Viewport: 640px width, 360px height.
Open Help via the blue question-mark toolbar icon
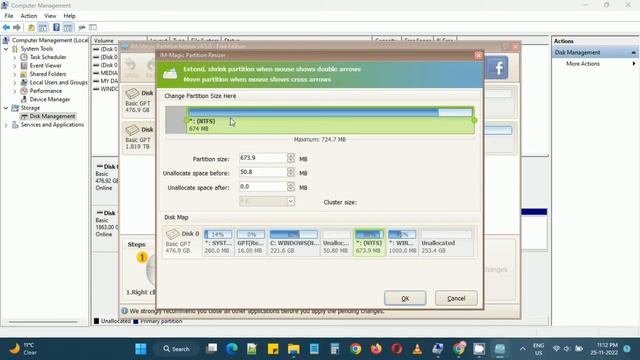point(56,27)
